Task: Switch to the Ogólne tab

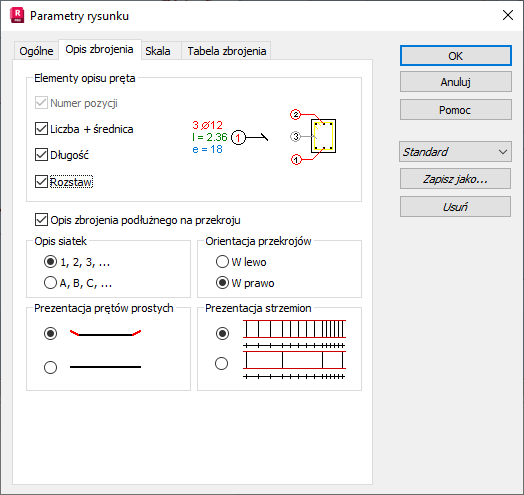Action: coord(36,51)
